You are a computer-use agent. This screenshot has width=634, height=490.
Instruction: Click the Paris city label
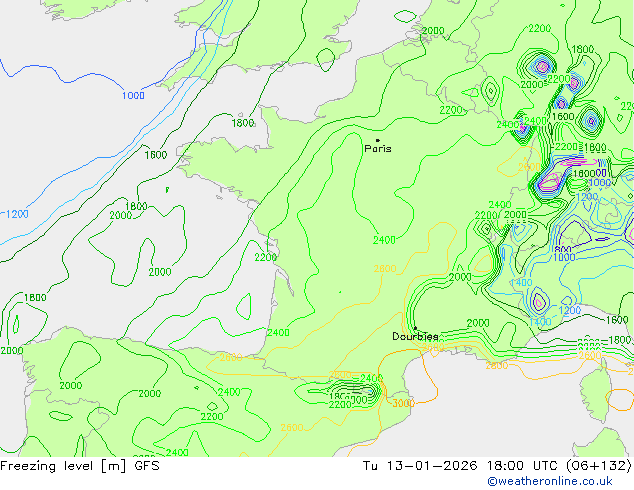point(378,148)
